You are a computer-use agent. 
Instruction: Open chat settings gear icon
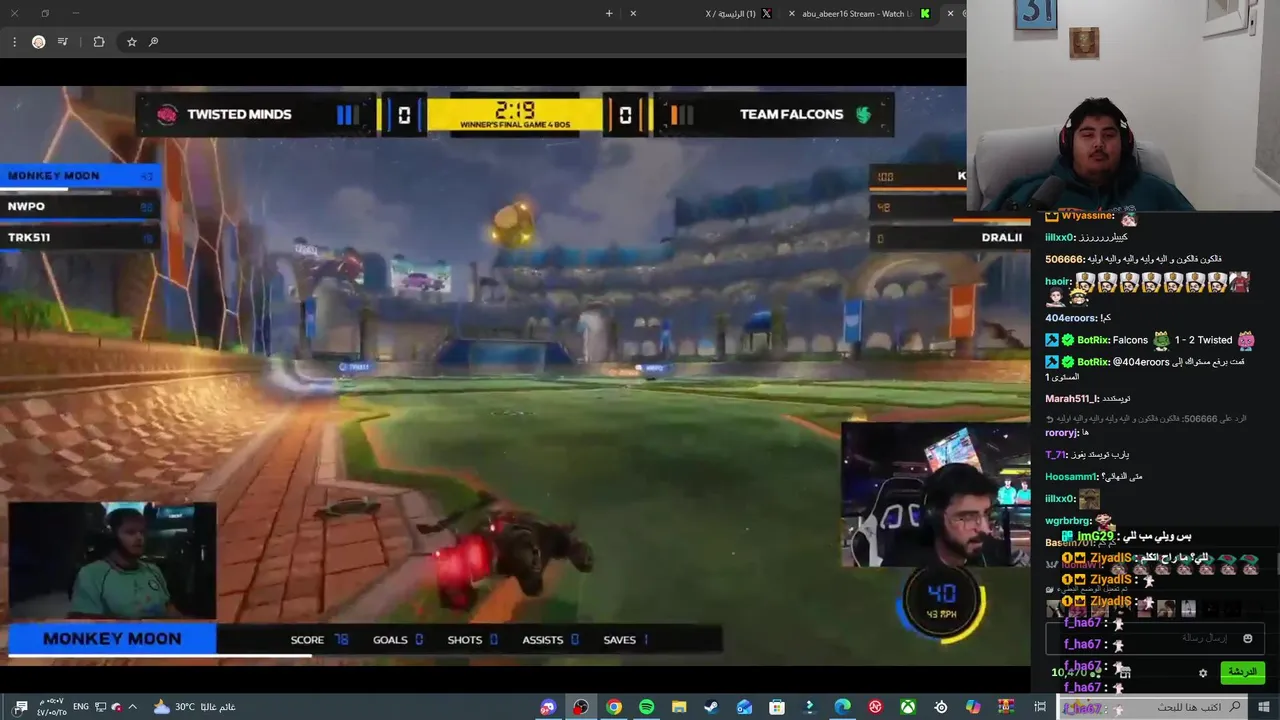pos(1203,673)
